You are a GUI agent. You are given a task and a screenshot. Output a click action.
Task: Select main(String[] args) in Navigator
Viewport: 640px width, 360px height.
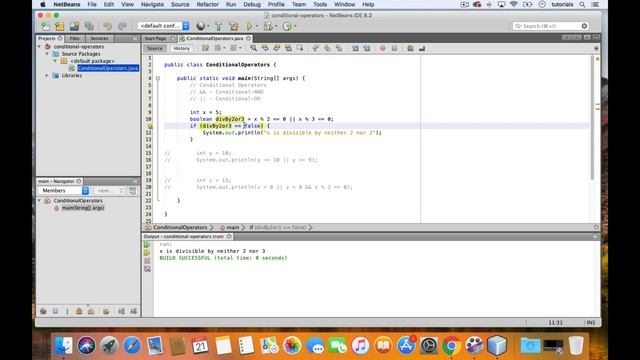pyautogui.click(x=83, y=208)
